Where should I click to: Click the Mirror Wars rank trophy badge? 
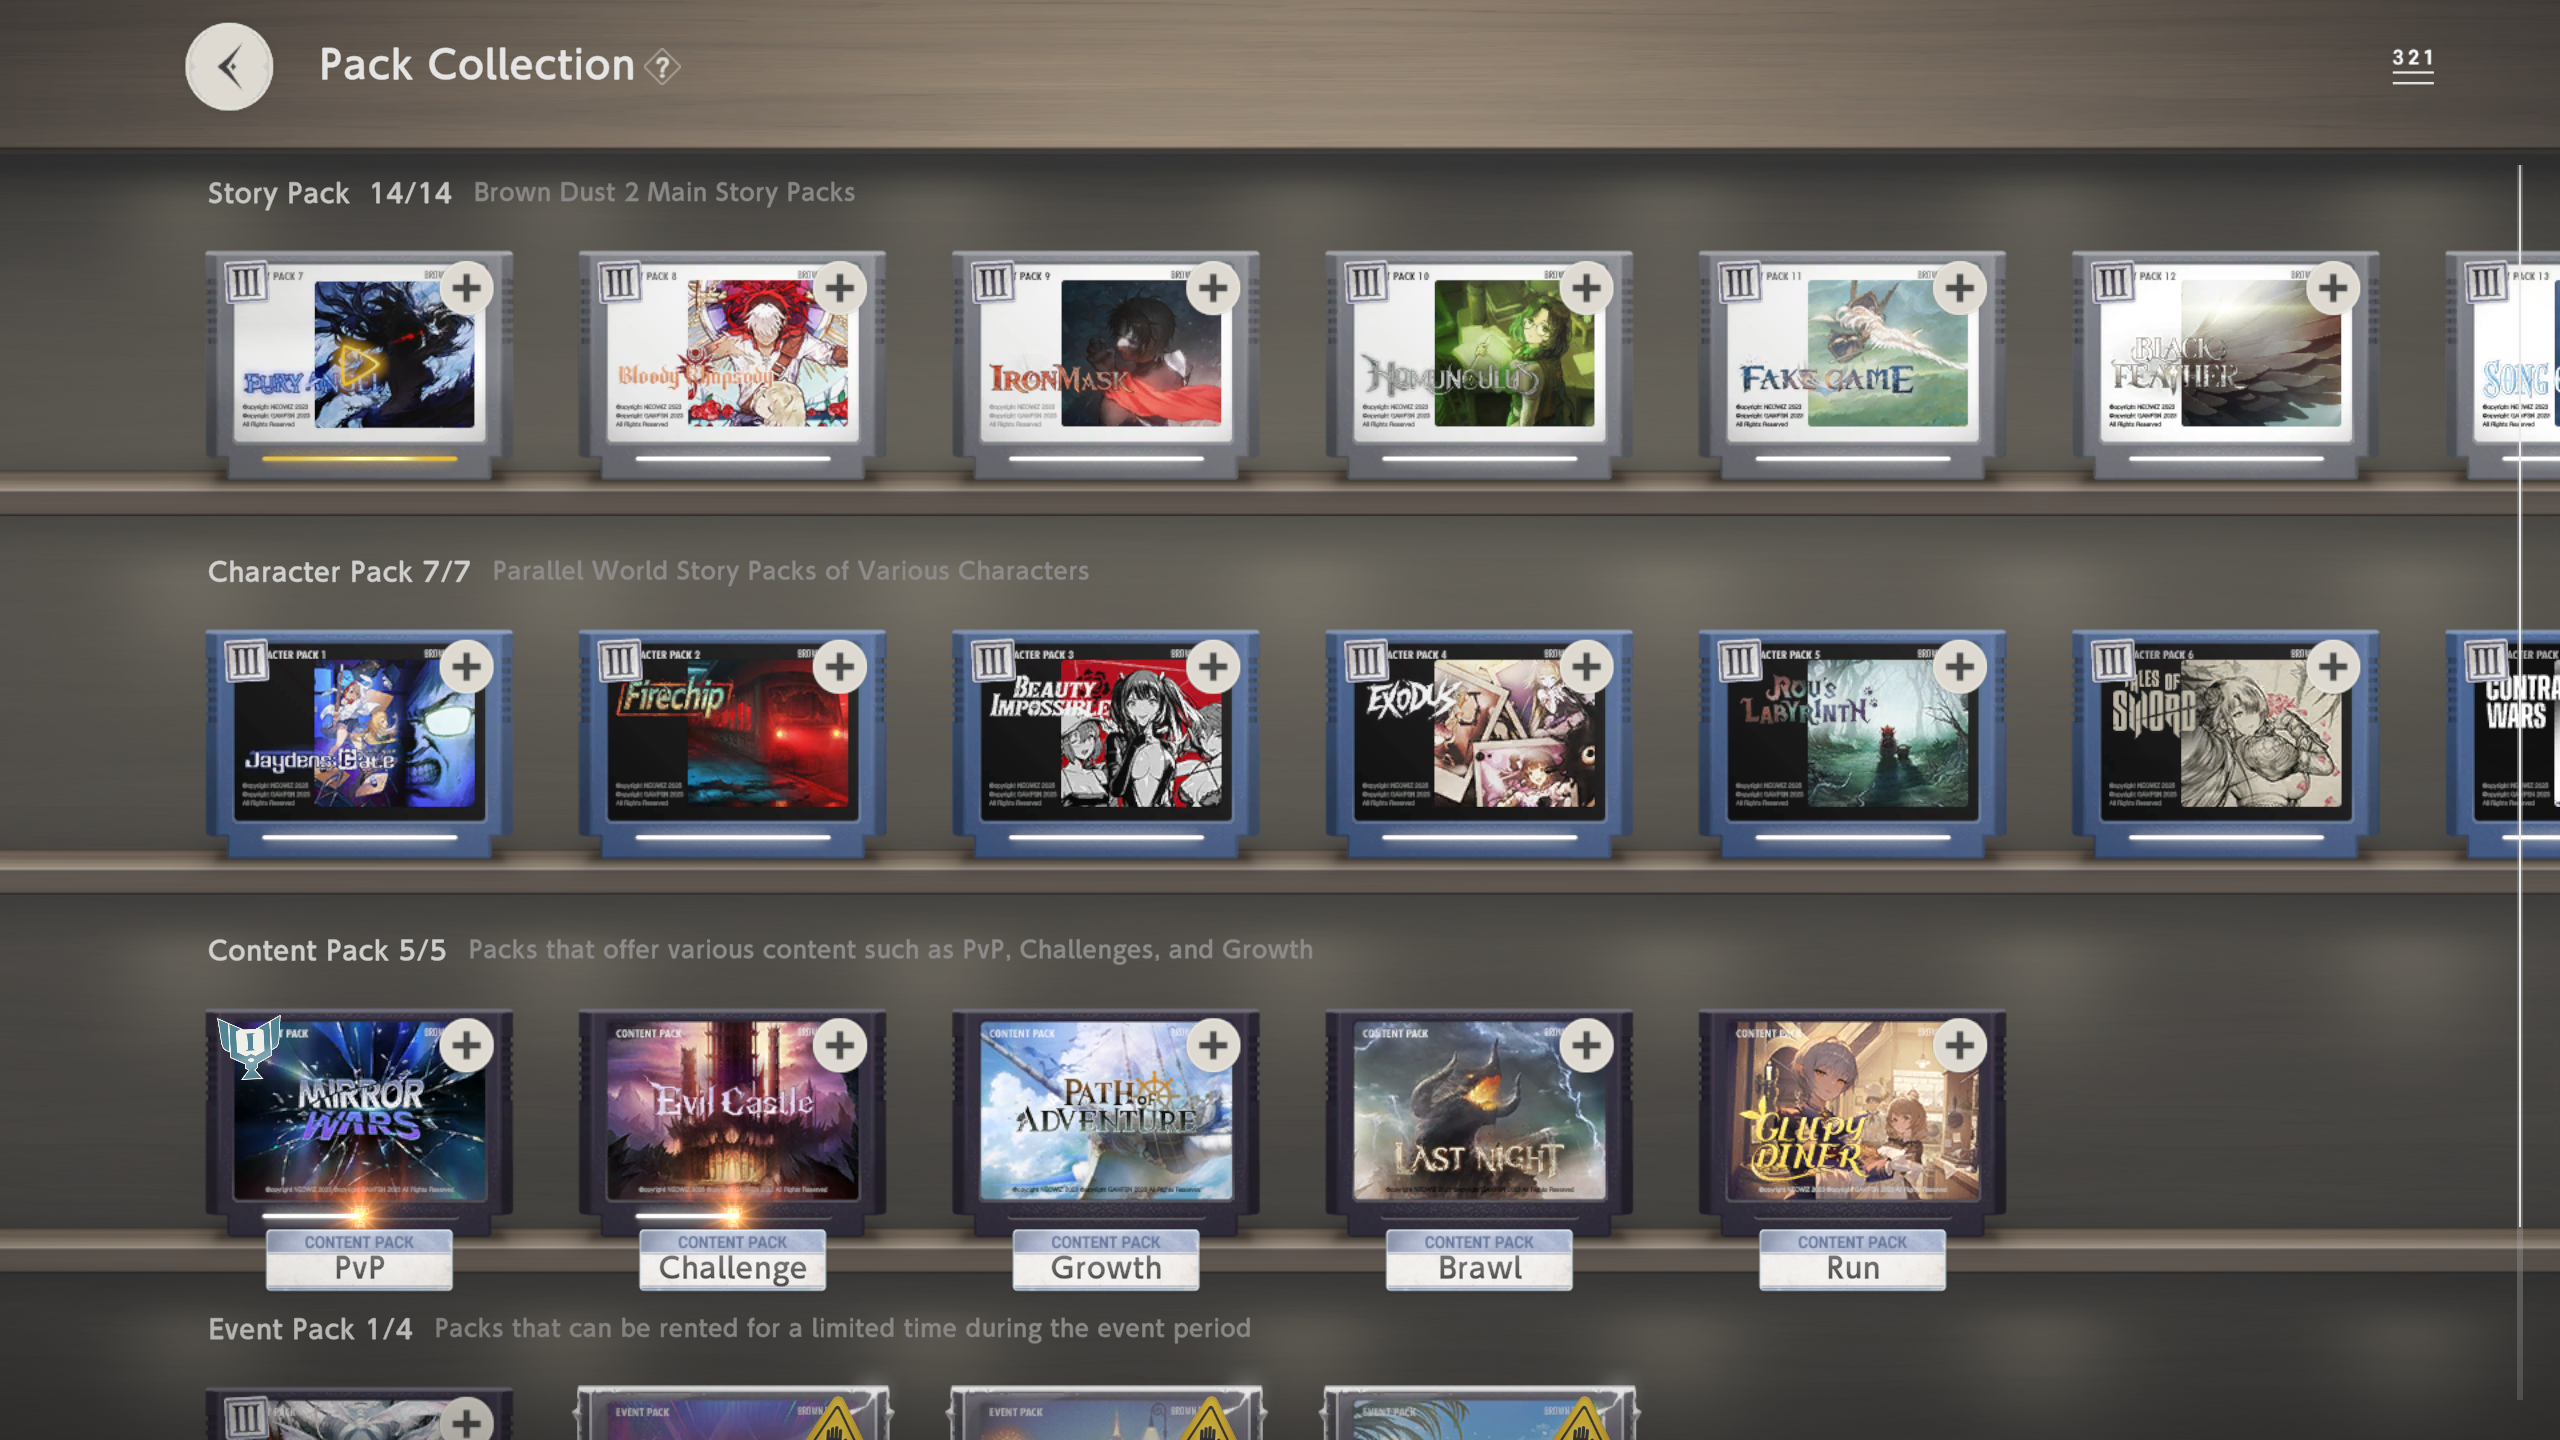[x=249, y=1046]
